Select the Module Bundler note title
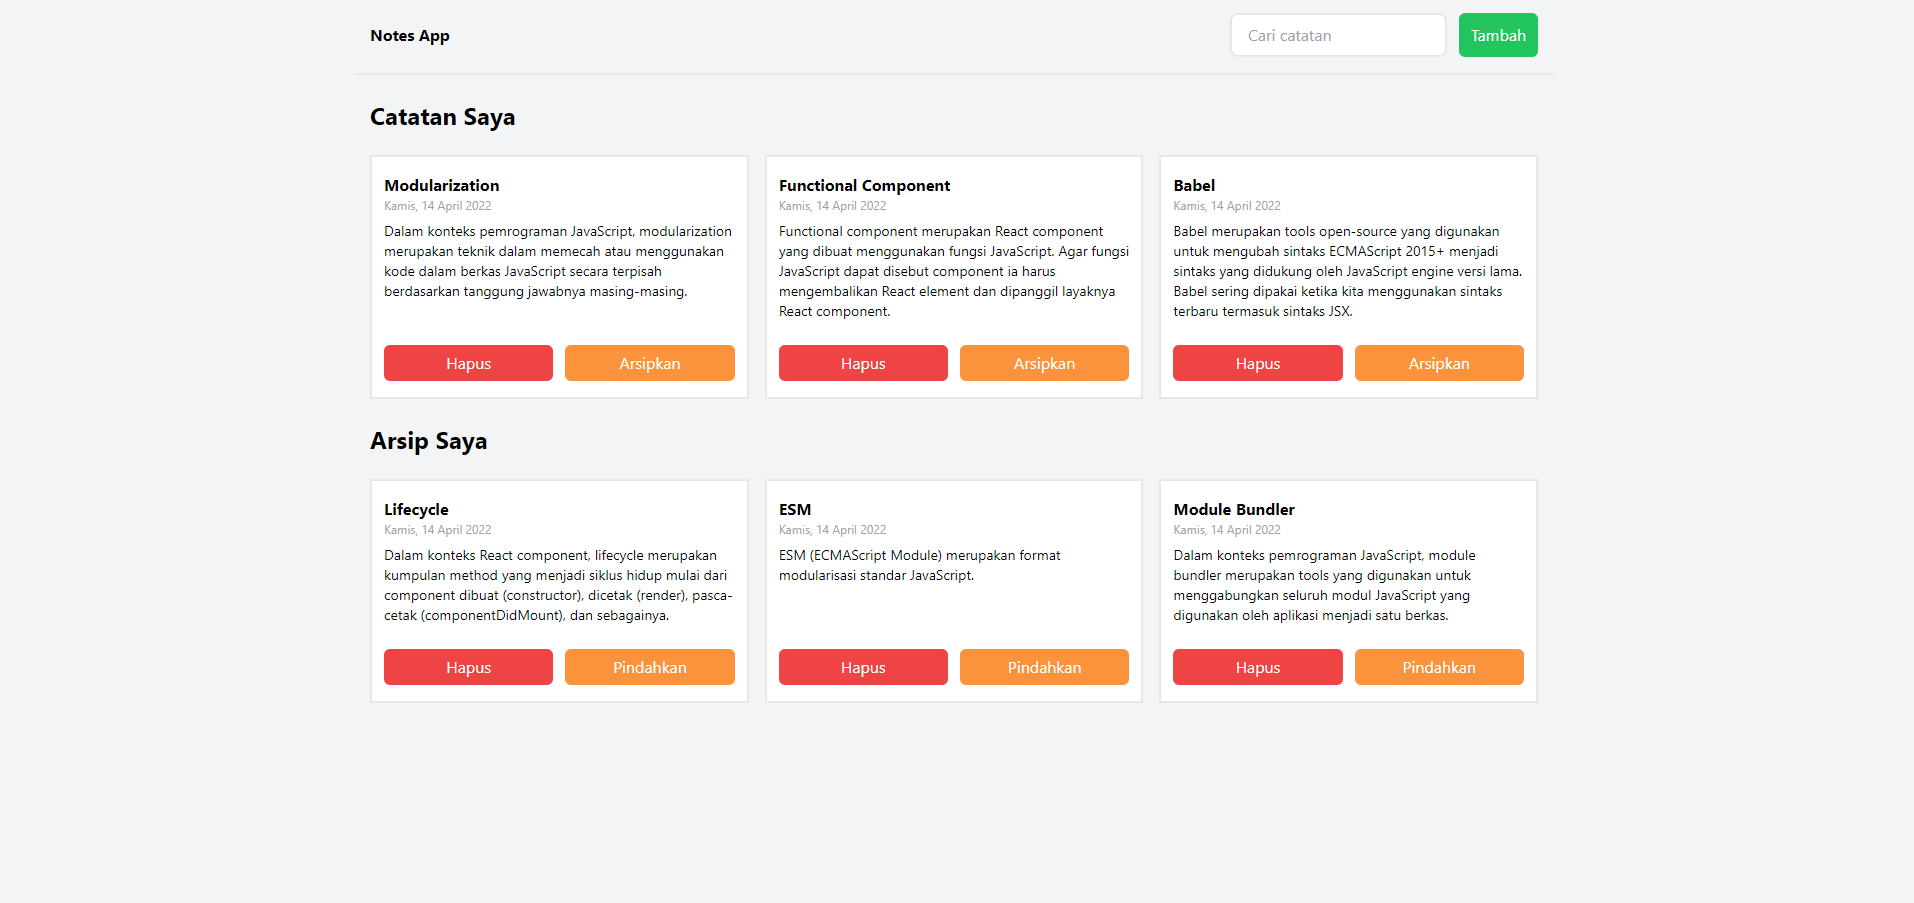 point(1233,509)
